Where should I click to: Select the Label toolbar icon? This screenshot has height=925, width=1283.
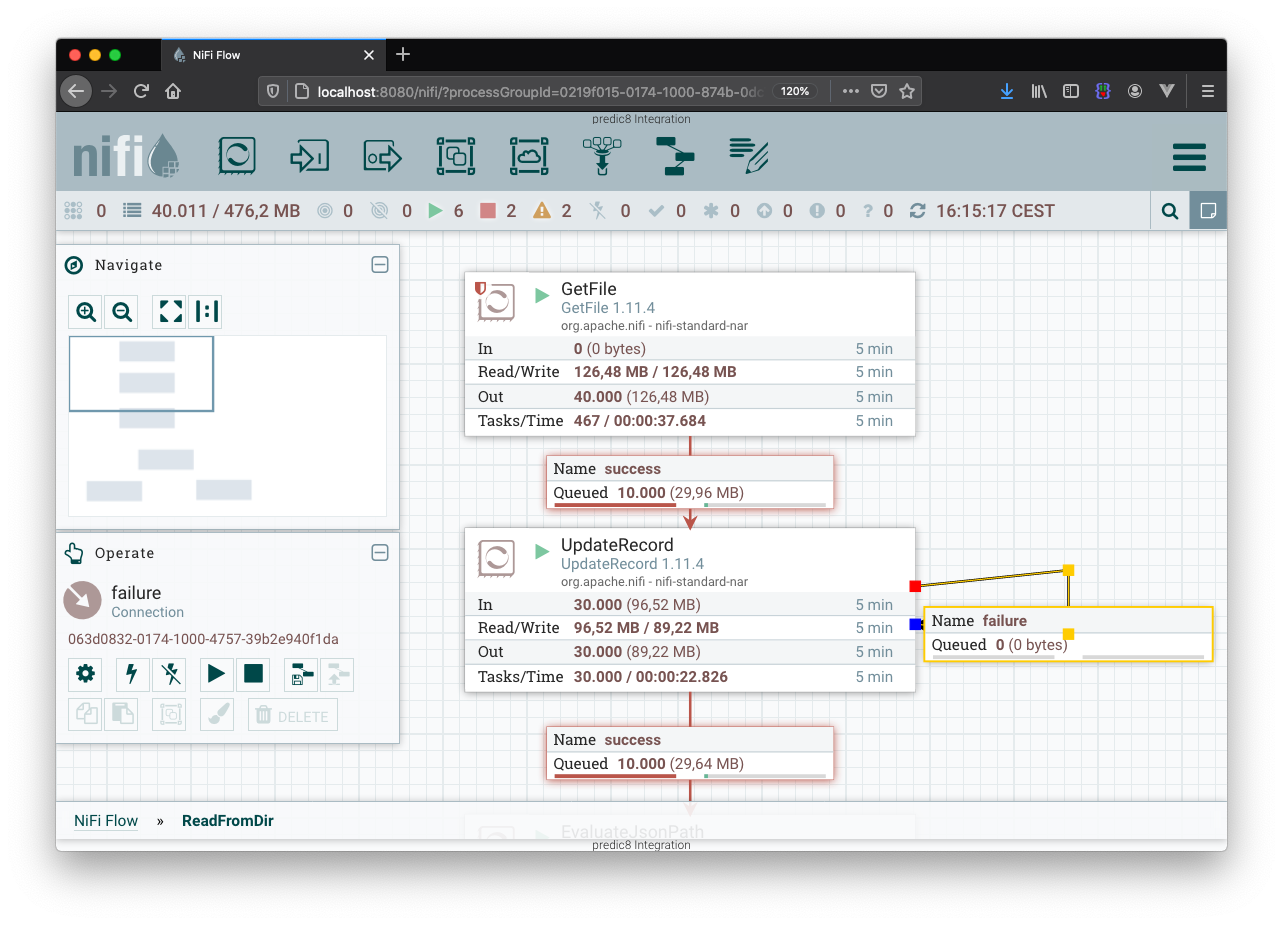coord(748,156)
